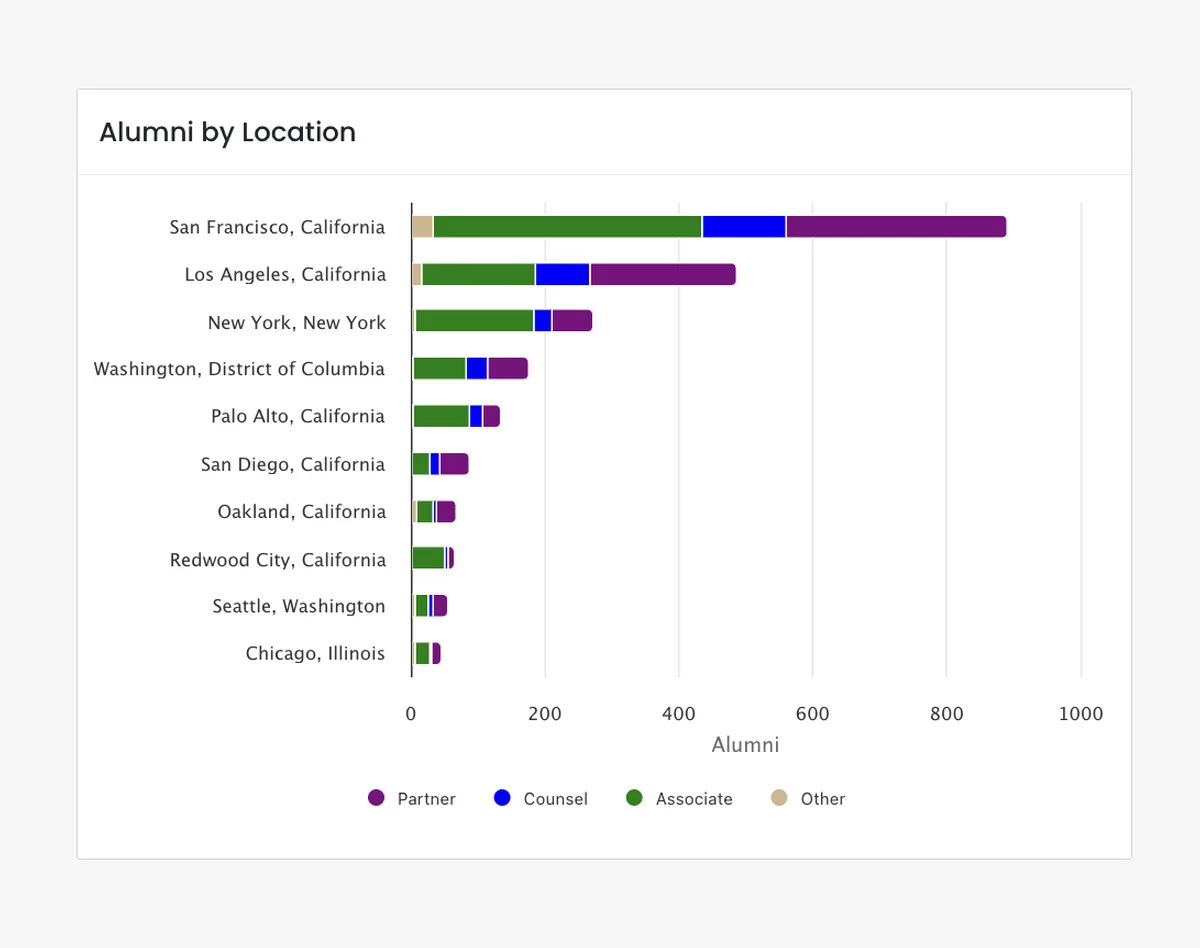Click the '200' x-axis tick label
This screenshot has width=1200, height=948.
[x=545, y=714]
